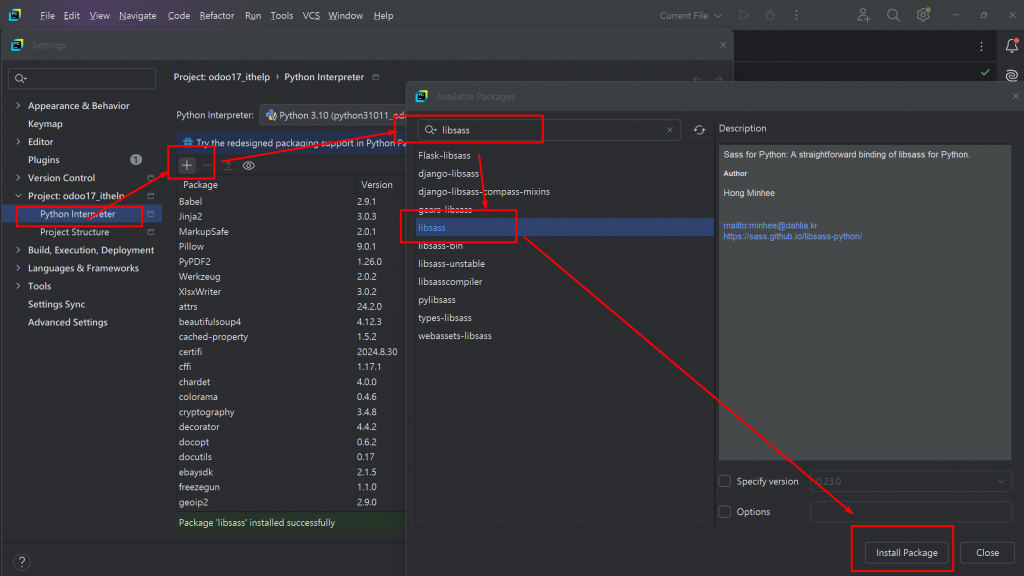Click the Options text input field
The image size is (1024, 576).
click(x=911, y=512)
